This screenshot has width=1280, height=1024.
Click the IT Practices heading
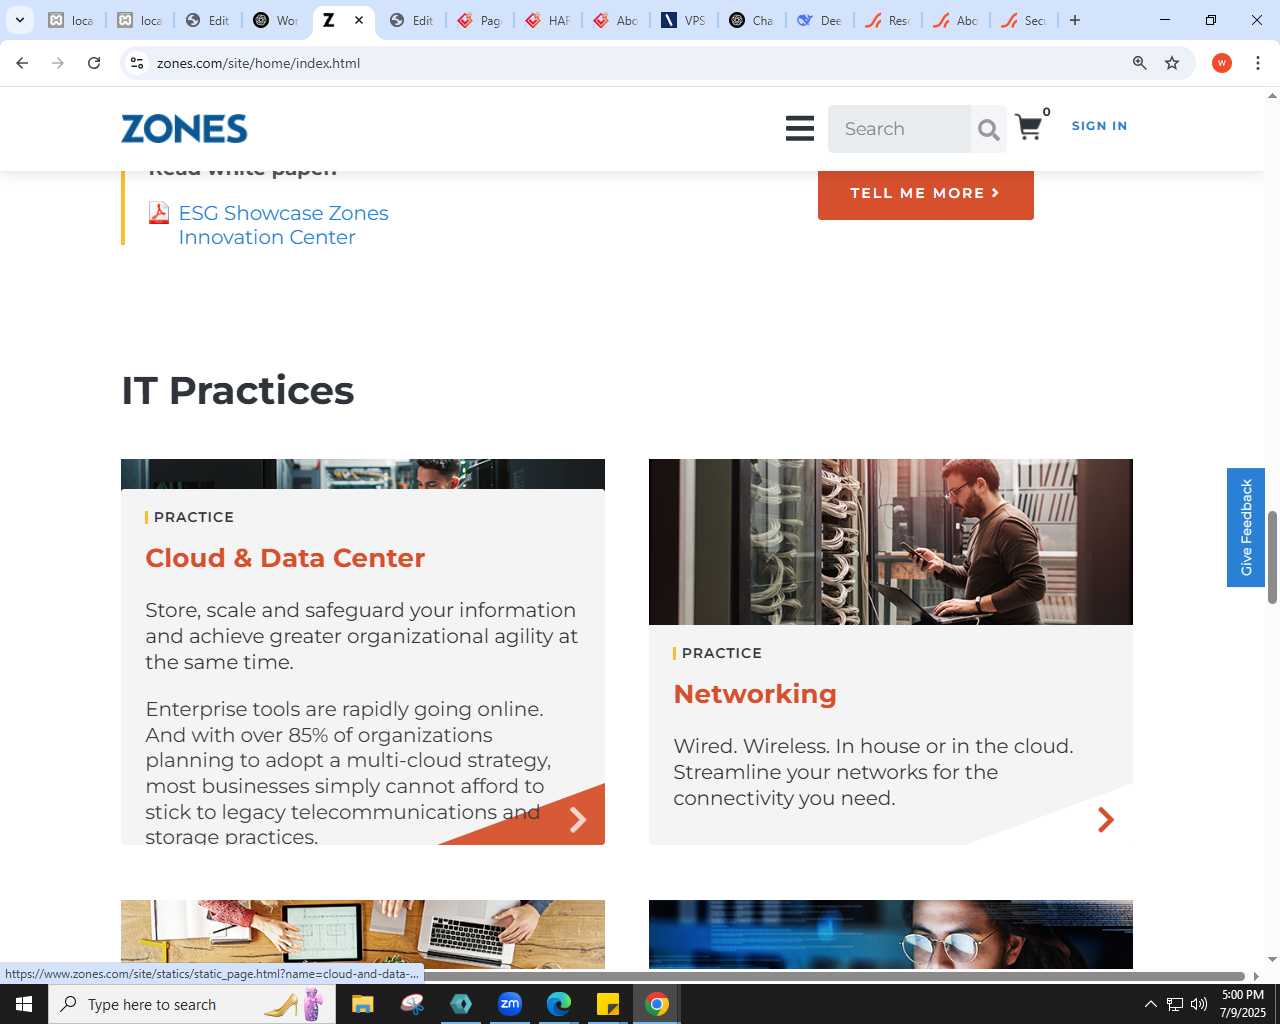click(x=238, y=390)
